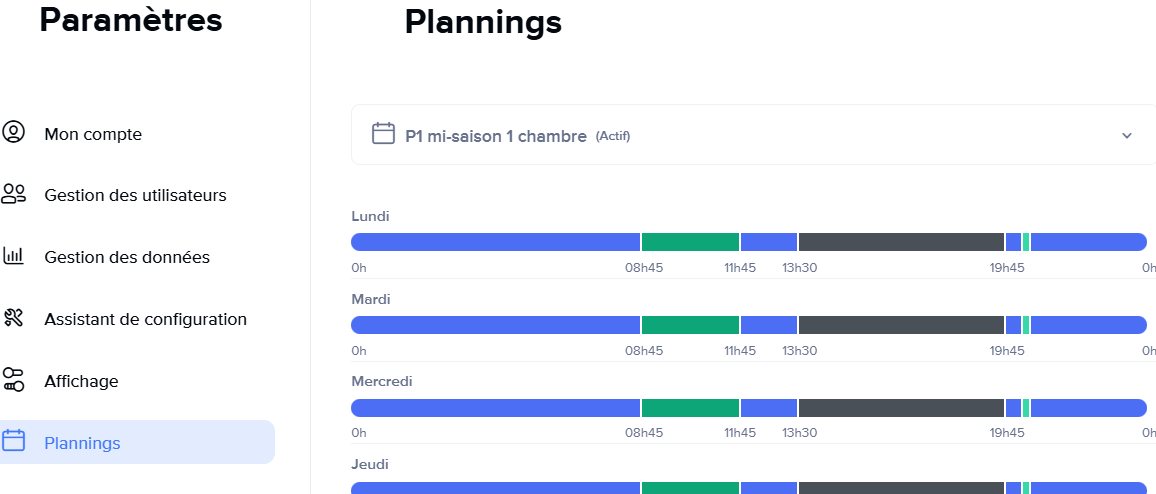Click the calendar icon beside P1 mi-saison
1156x494 pixels.
tap(383, 134)
